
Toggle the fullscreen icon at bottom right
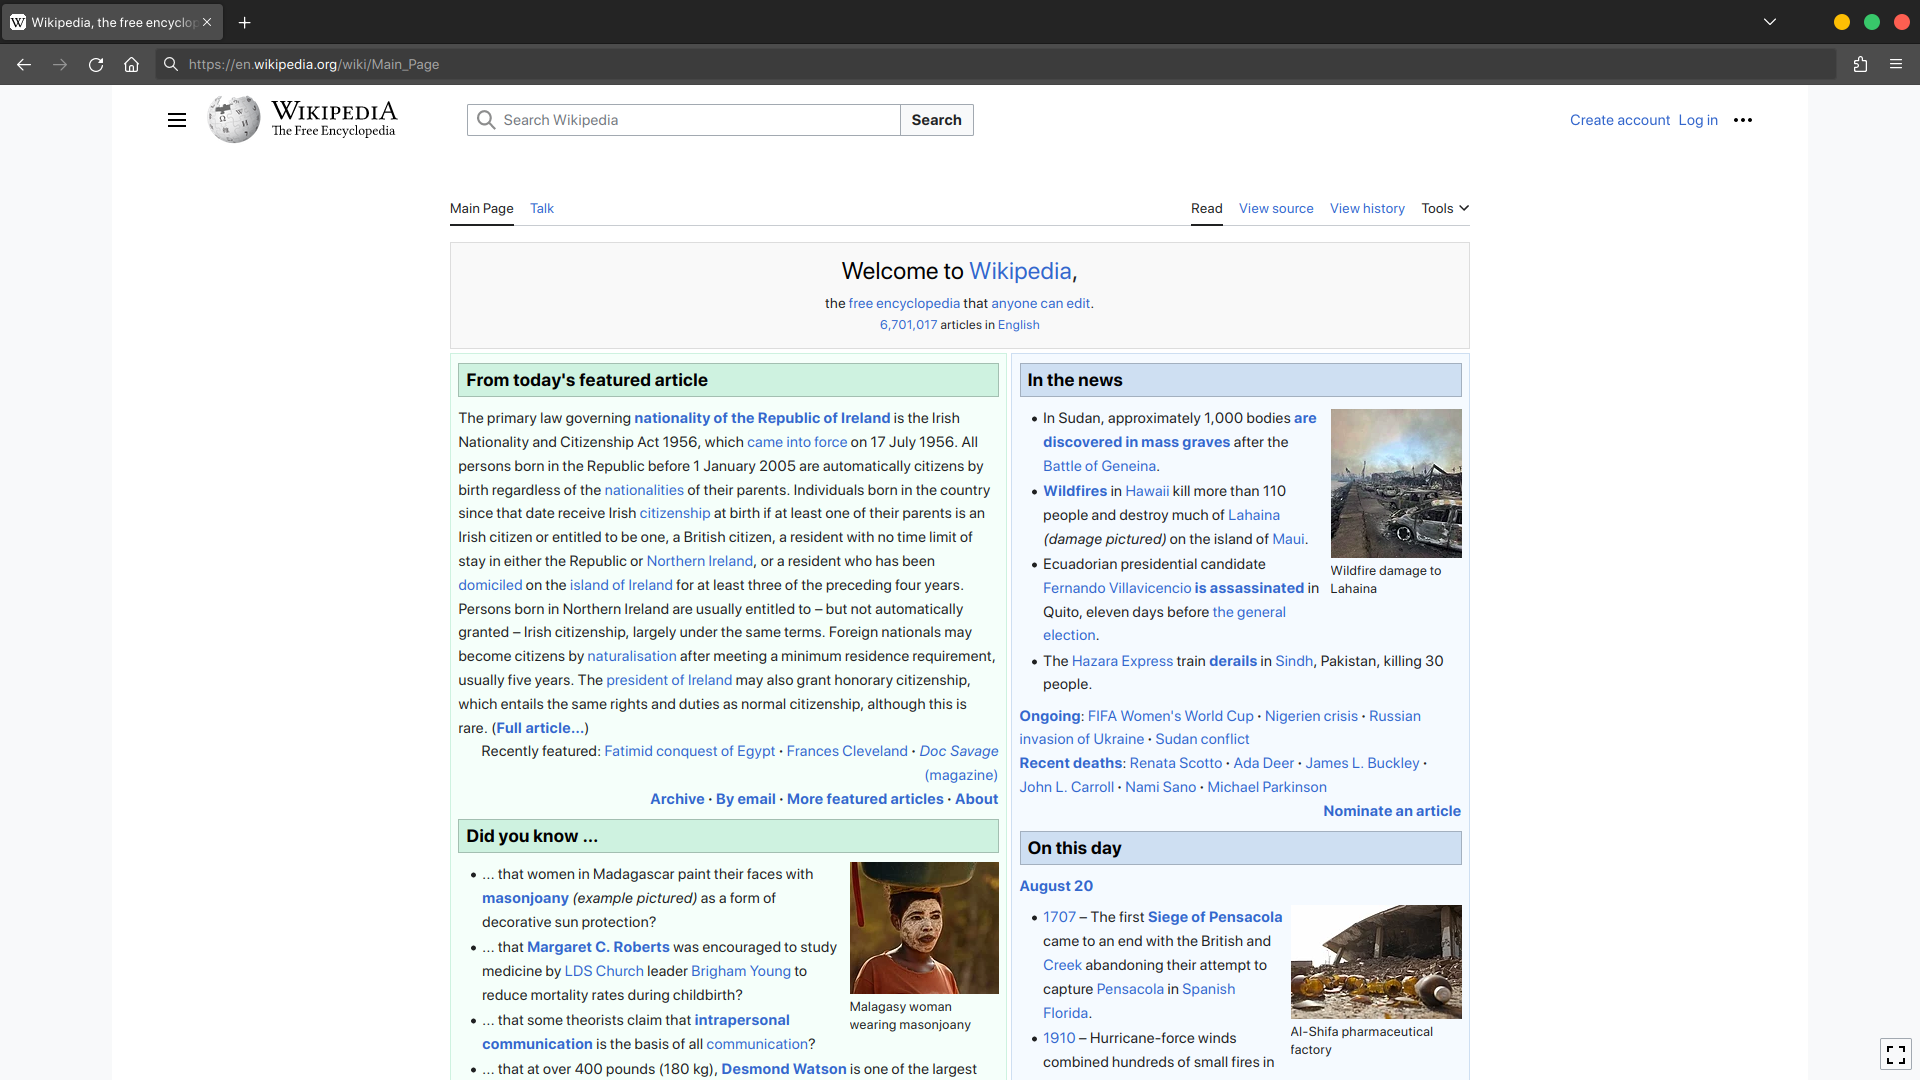(1895, 1054)
